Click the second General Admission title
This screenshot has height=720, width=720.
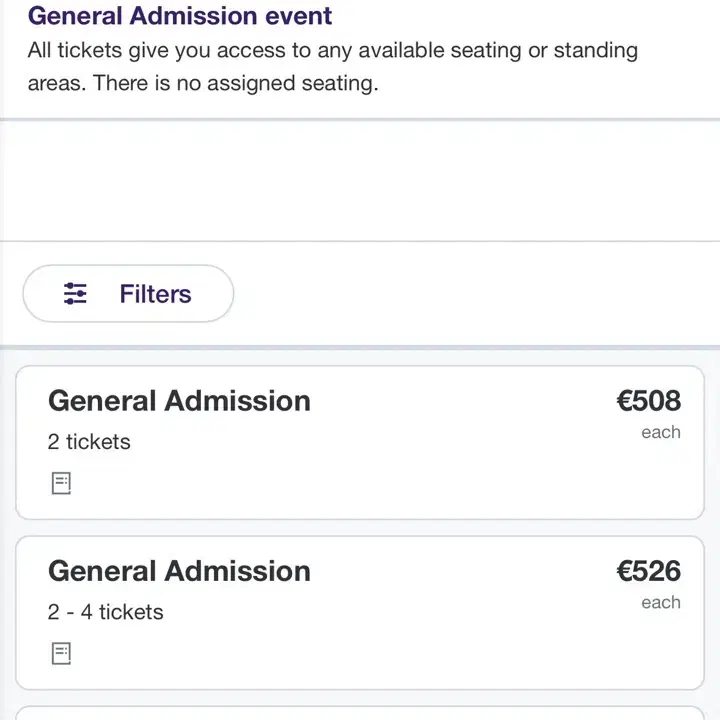pos(180,571)
